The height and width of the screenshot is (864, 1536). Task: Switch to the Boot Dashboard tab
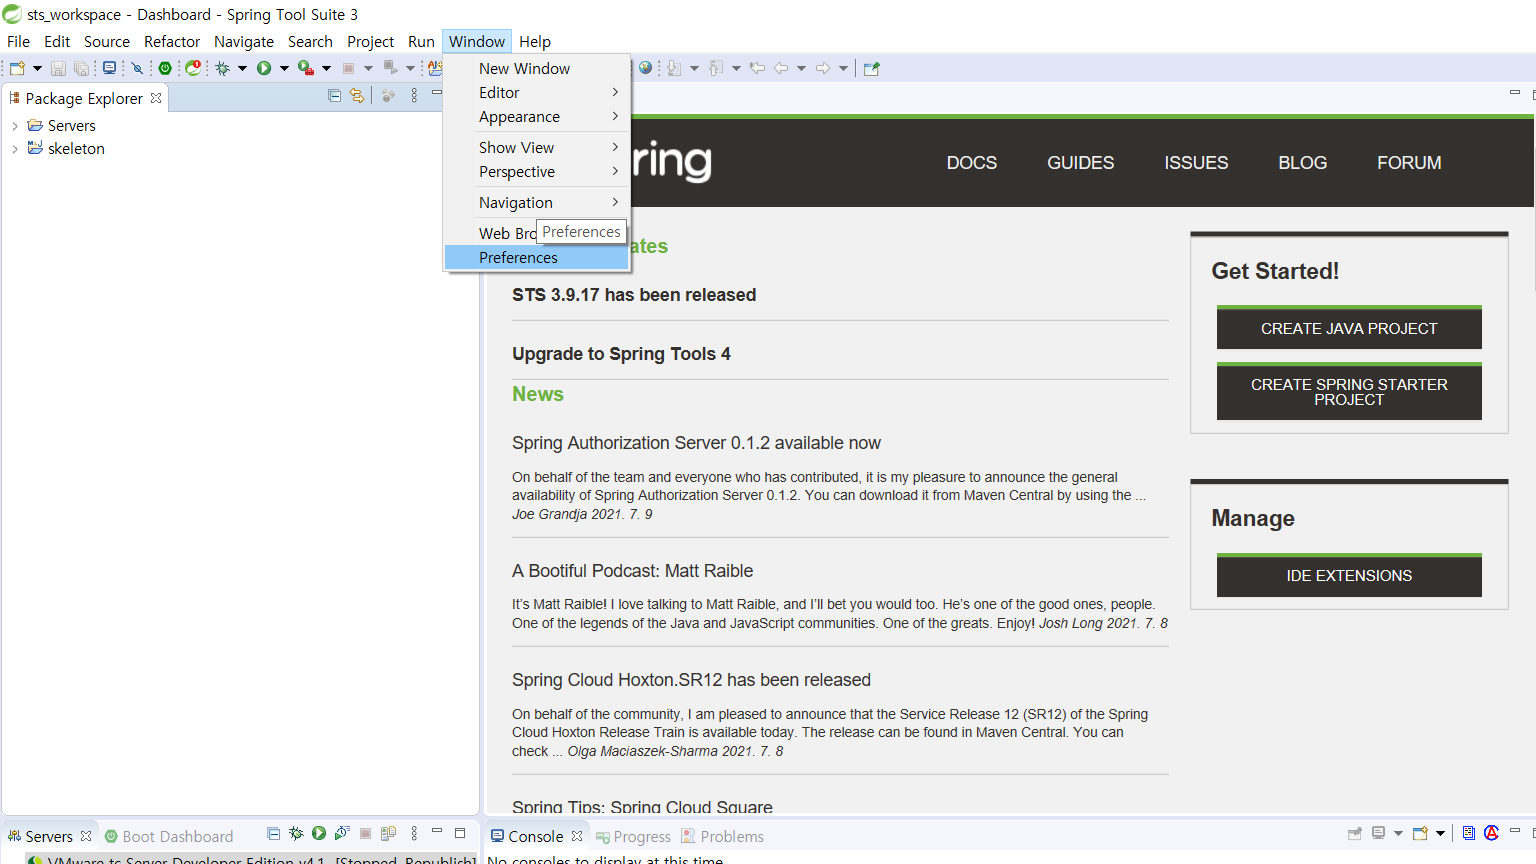(x=168, y=837)
